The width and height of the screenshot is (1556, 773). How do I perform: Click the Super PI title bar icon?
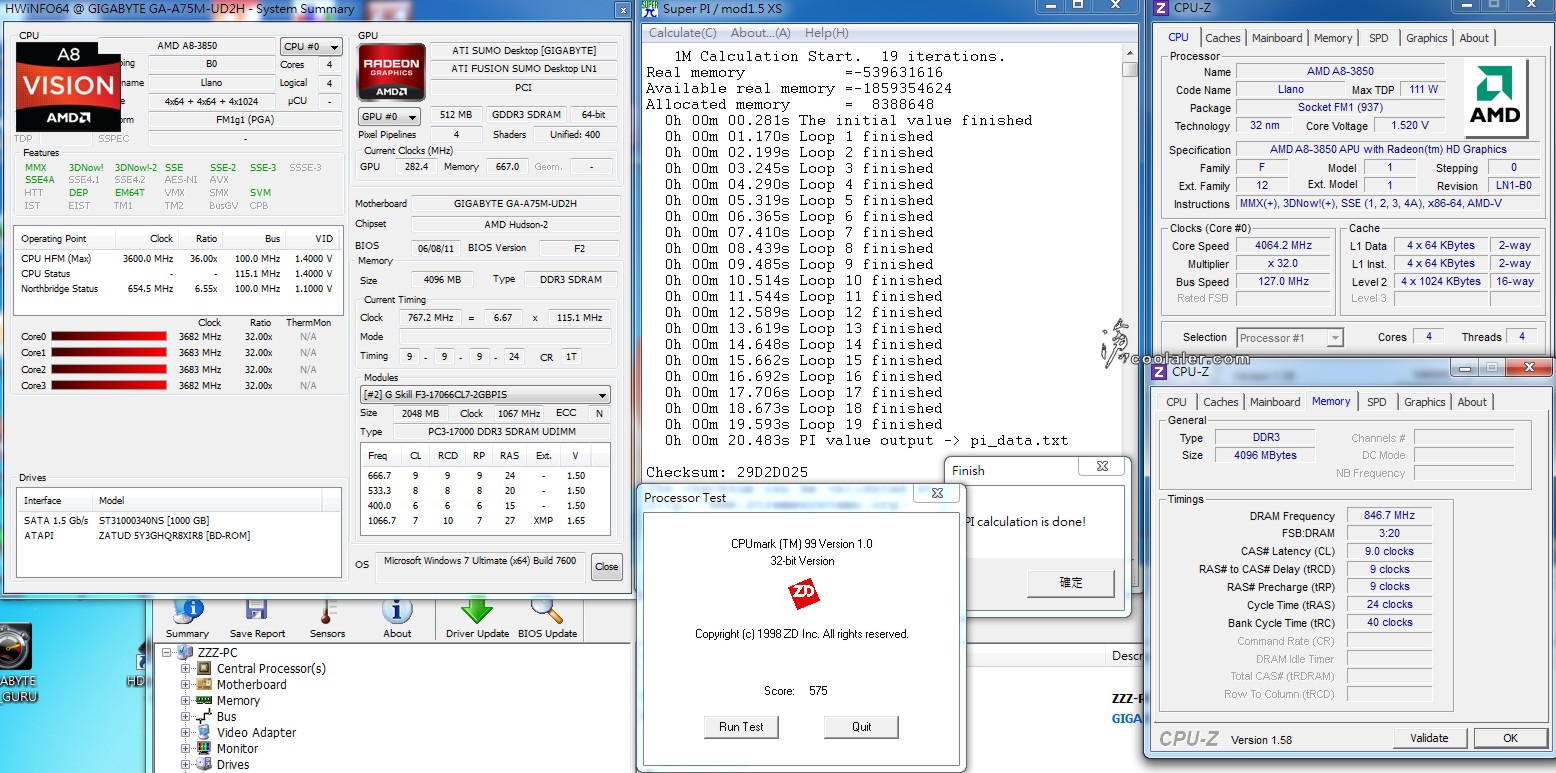[x=651, y=8]
